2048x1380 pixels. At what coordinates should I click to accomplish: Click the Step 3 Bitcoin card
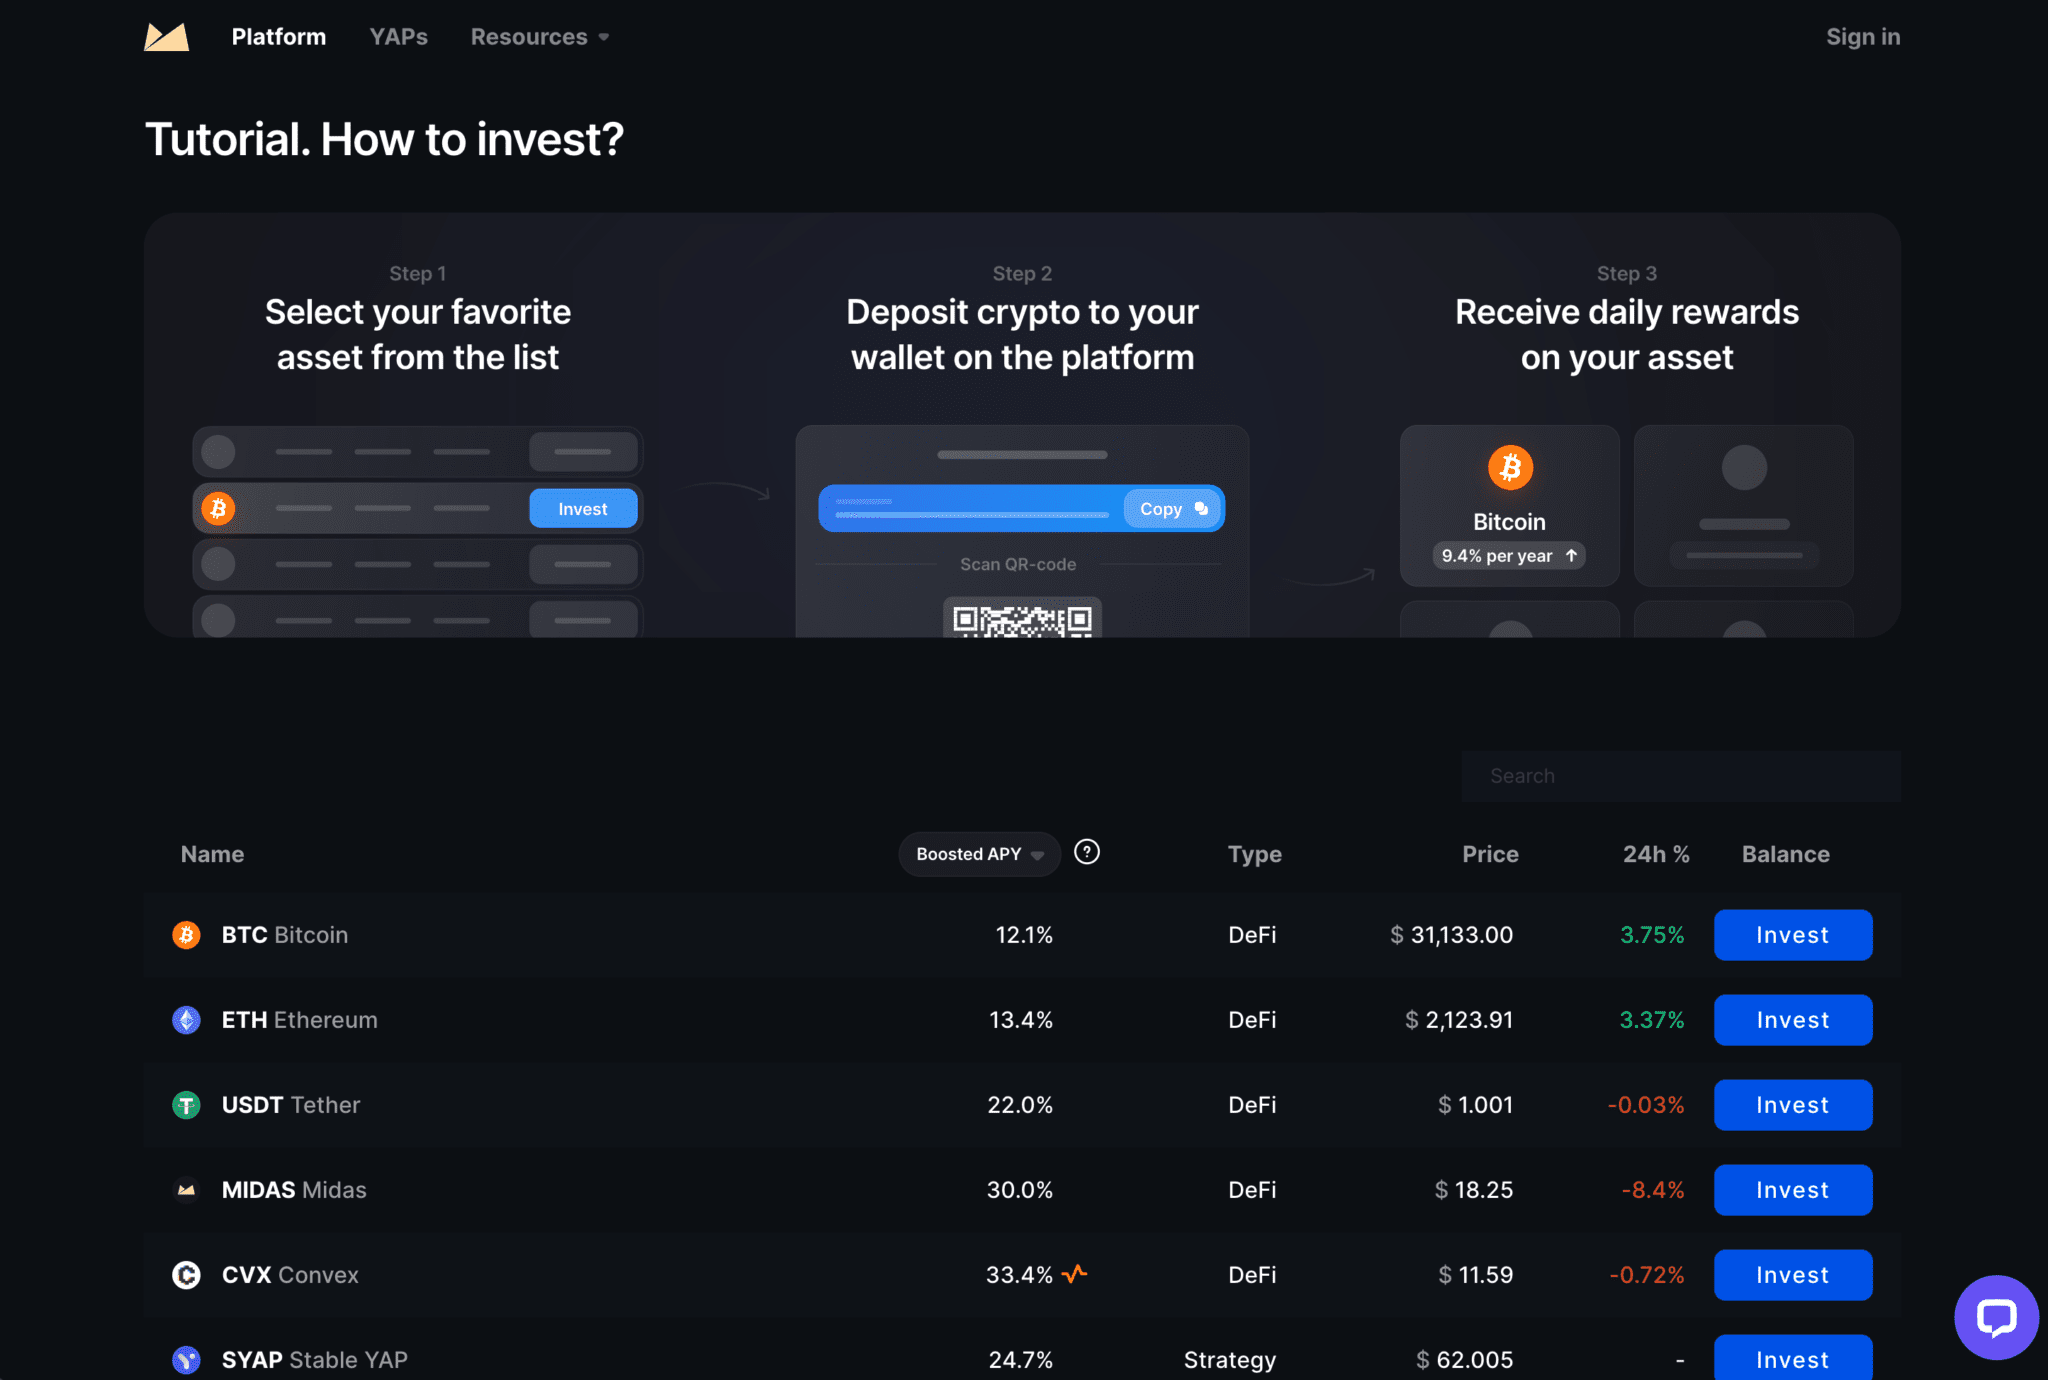click(x=1510, y=506)
